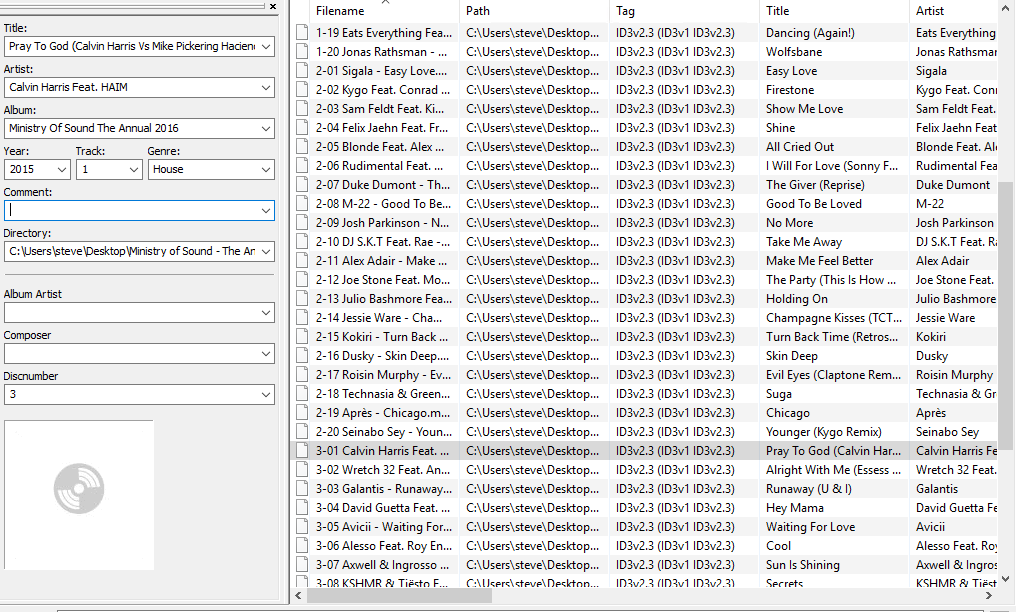Expand the Year dropdown
Viewport: 1016px width, 612px height.
[62, 170]
